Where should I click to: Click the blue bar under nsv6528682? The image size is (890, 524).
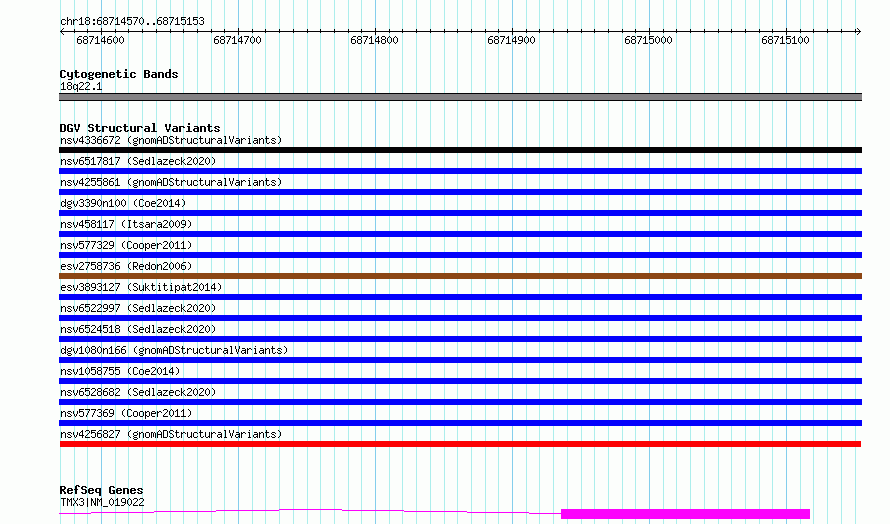(460, 402)
